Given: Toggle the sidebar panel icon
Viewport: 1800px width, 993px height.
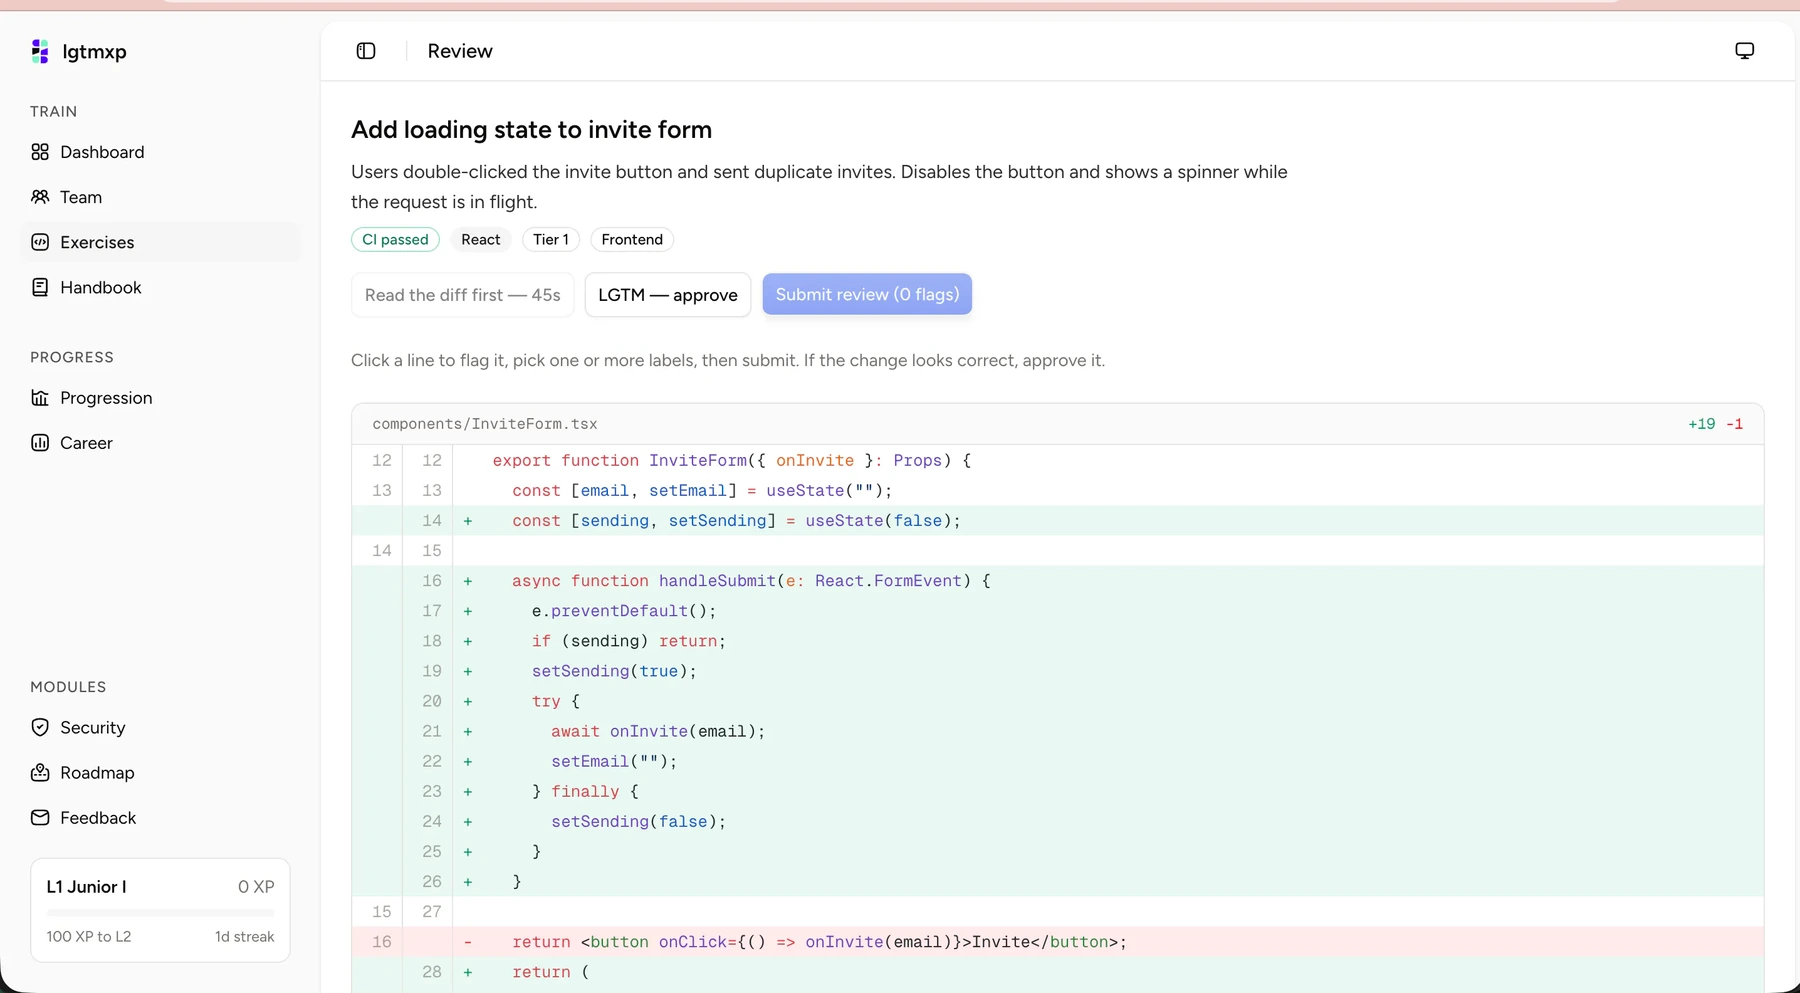Looking at the screenshot, I should click(366, 51).
